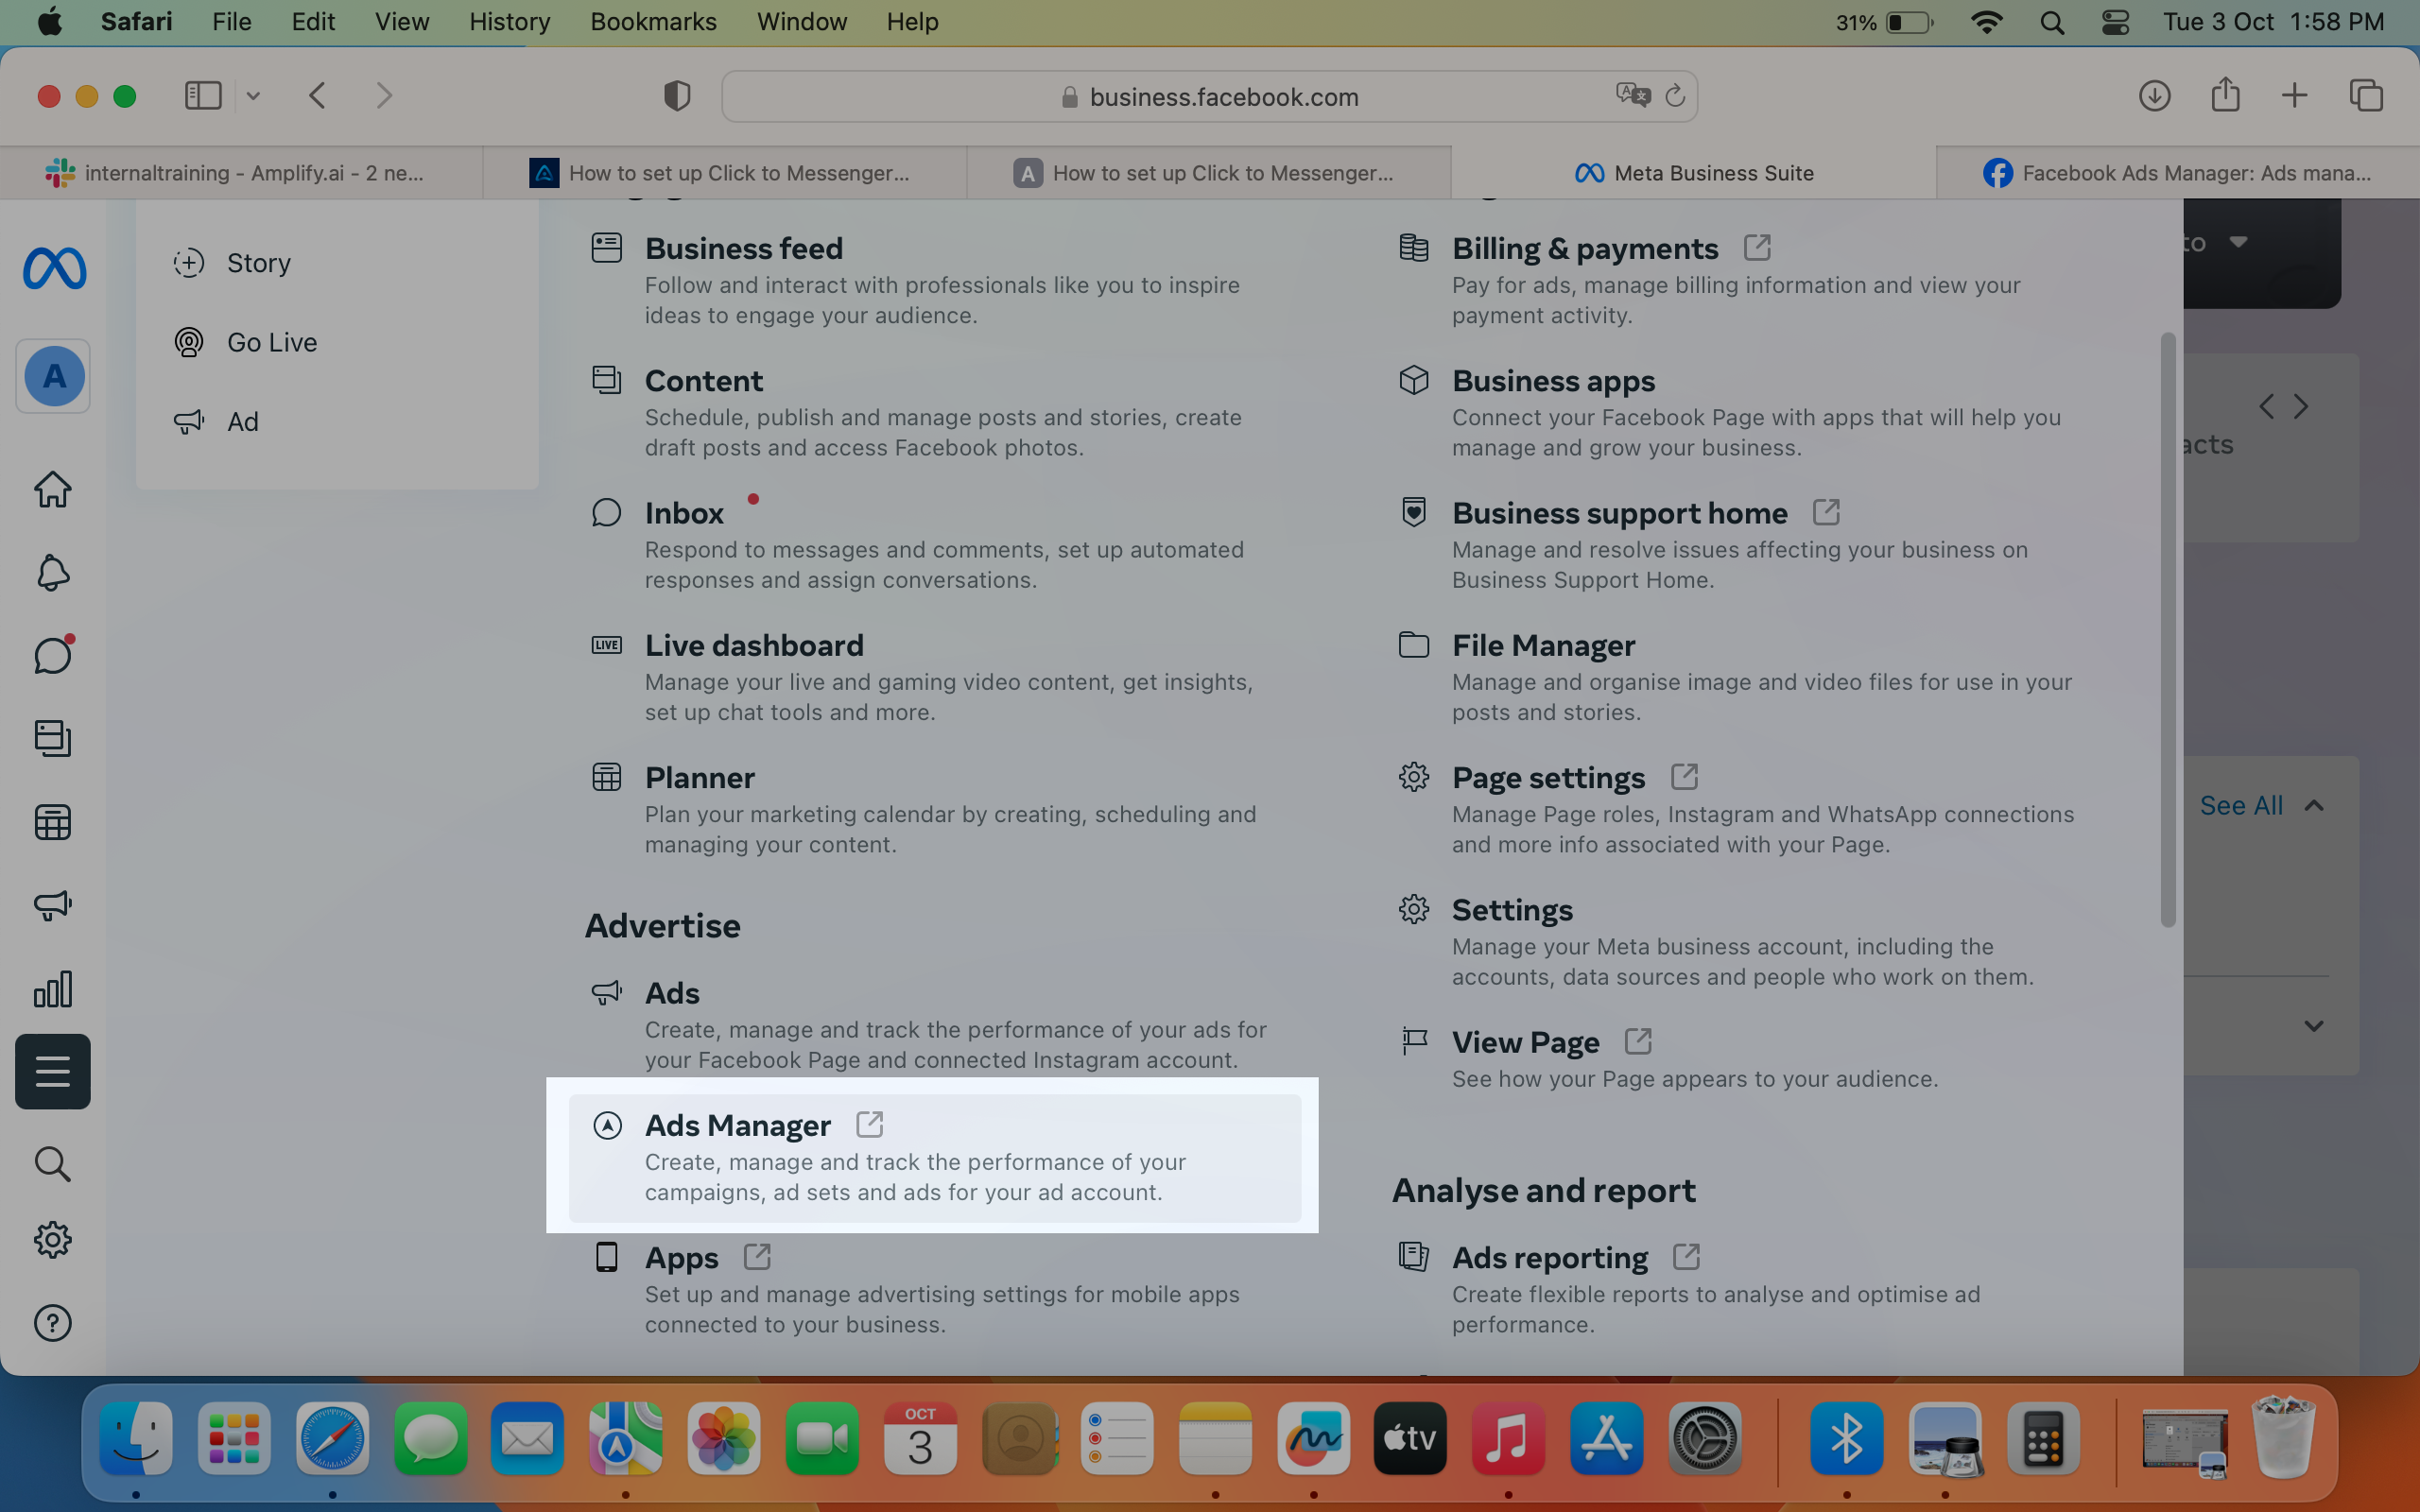Click external link icon next to Page settings
The height and width of the screenshot is (1512, 2420).
click(1684, 776)
